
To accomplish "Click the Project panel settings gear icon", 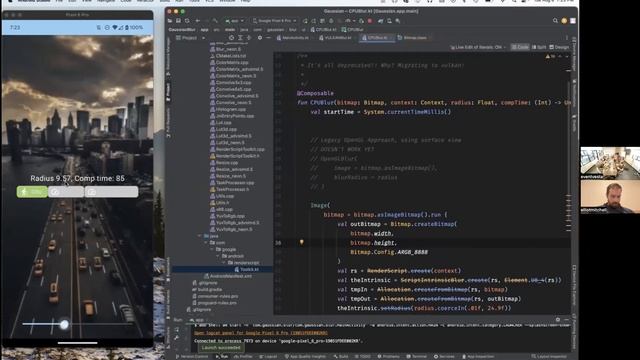I will (x=260, y=38).
